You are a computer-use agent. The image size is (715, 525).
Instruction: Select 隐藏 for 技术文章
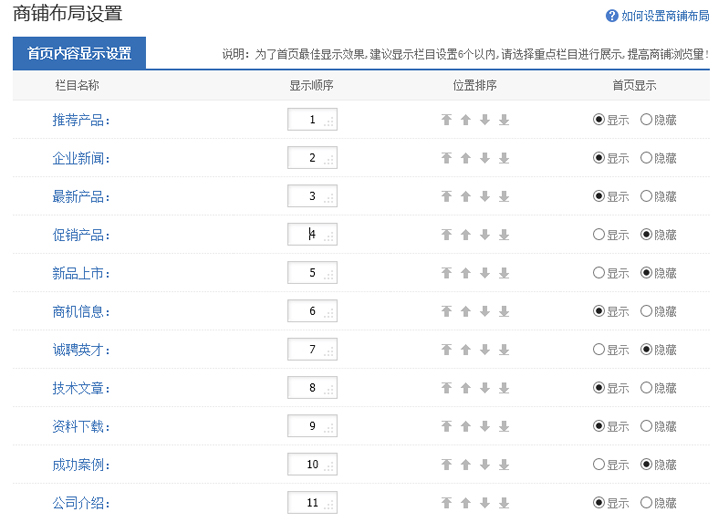[x=646, y=388]
